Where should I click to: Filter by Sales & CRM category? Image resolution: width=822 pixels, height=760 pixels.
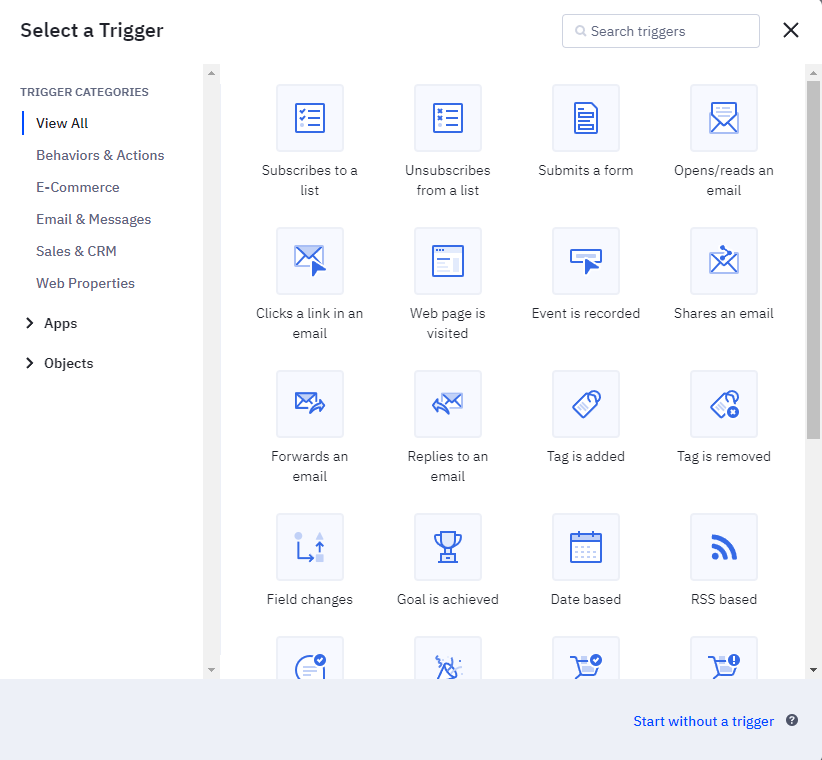pos(76,251)
